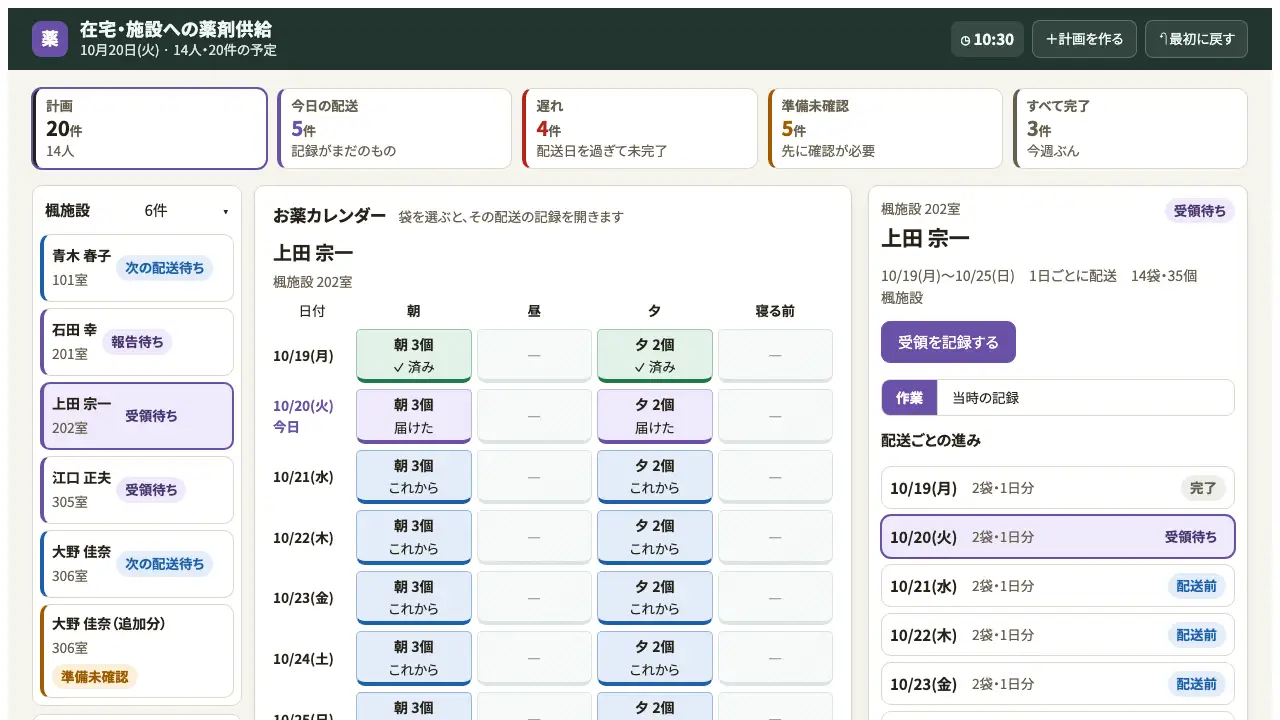This screenshot has width=1280, height=720.
Task: Create a new plan with 計画を作る
Action: coord(1084,39)
